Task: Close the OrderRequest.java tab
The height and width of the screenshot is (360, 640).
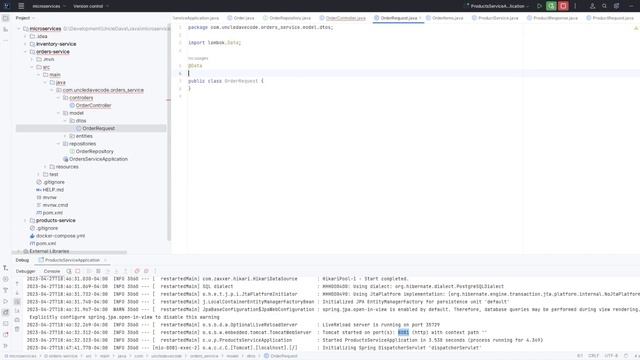Action: 420,18
